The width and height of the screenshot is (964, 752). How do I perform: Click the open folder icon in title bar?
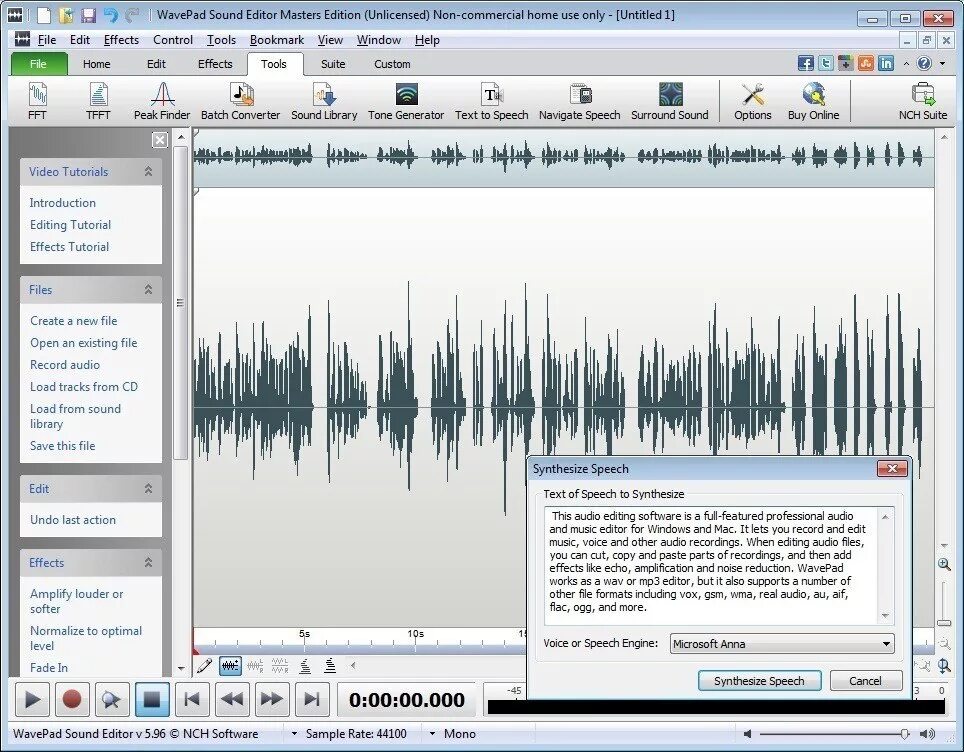[66, 15]
